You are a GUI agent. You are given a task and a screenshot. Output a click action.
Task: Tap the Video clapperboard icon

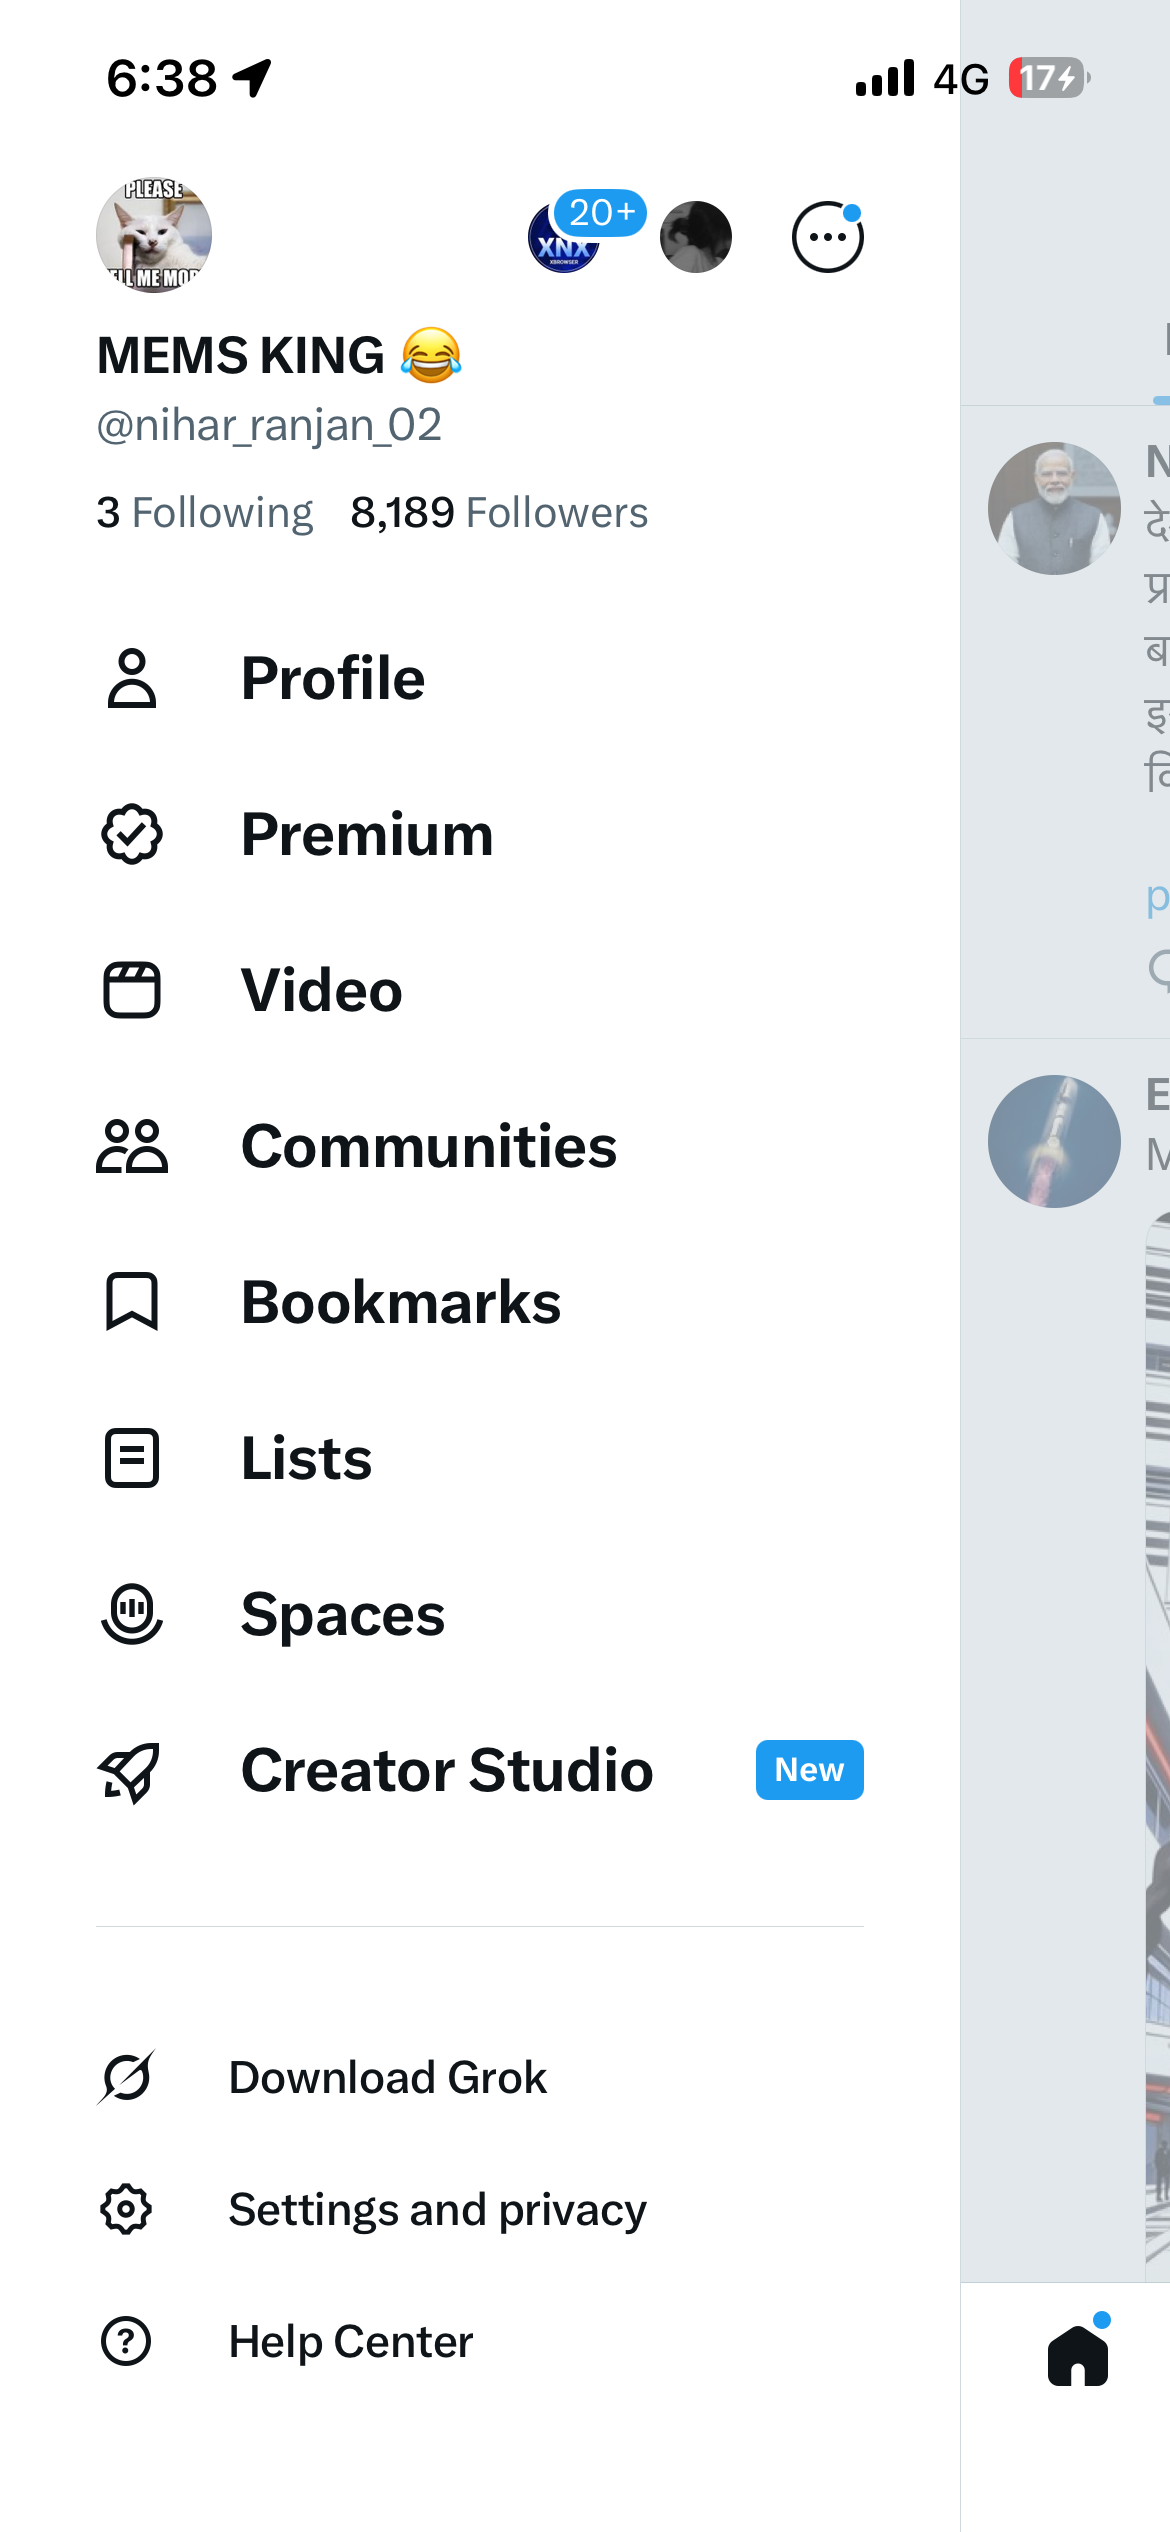click(132, 990)
